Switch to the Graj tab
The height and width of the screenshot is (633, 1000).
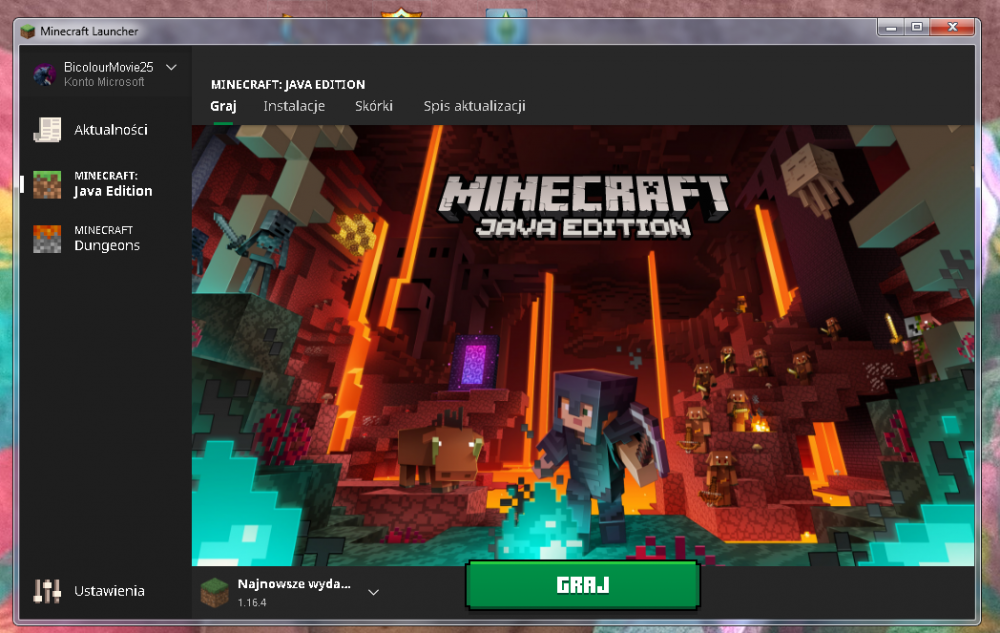coord(223,106)
